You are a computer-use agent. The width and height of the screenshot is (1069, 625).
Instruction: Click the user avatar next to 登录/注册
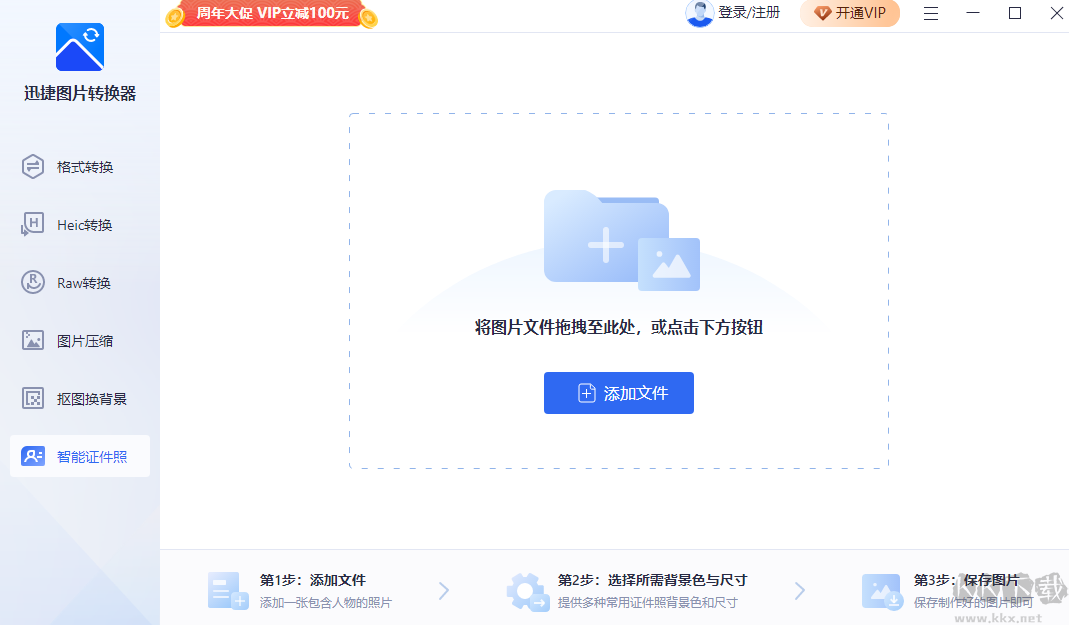pyautogui.click(x=700, y=14)
